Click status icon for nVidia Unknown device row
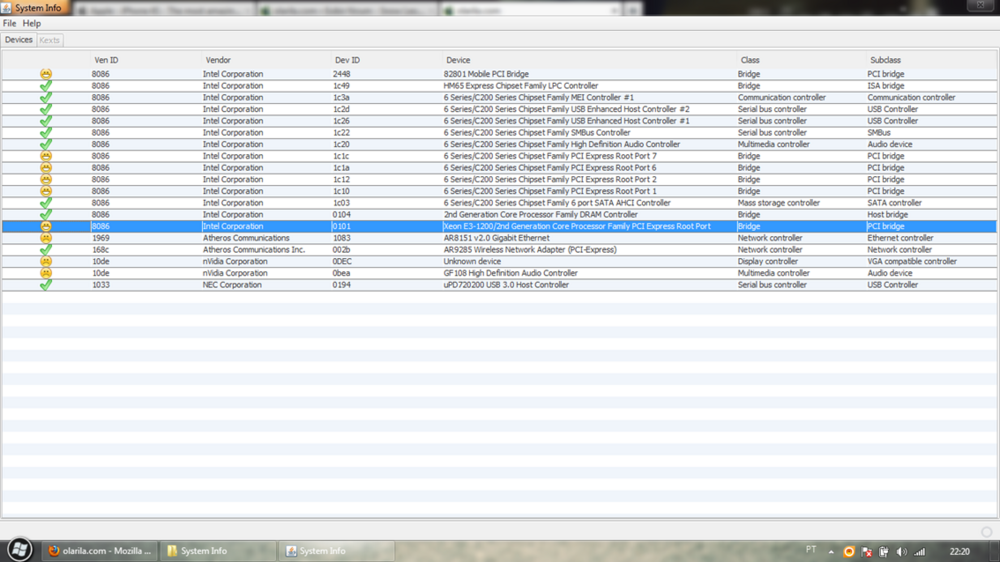 point(46,262)
